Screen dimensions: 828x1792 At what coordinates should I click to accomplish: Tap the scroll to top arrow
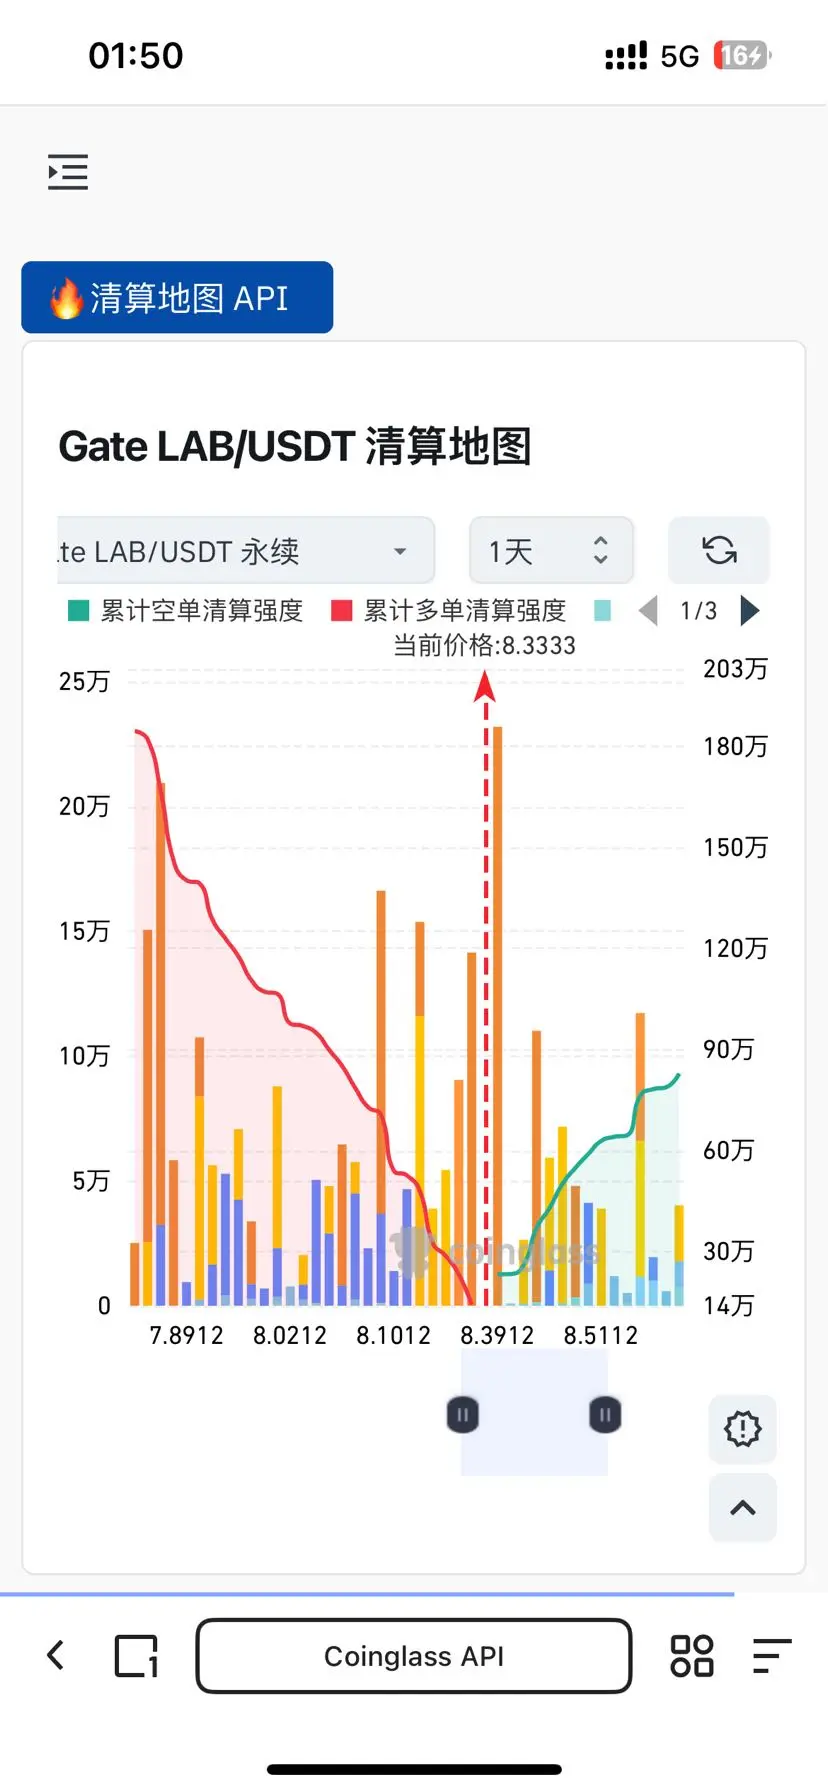[743, 1508]
